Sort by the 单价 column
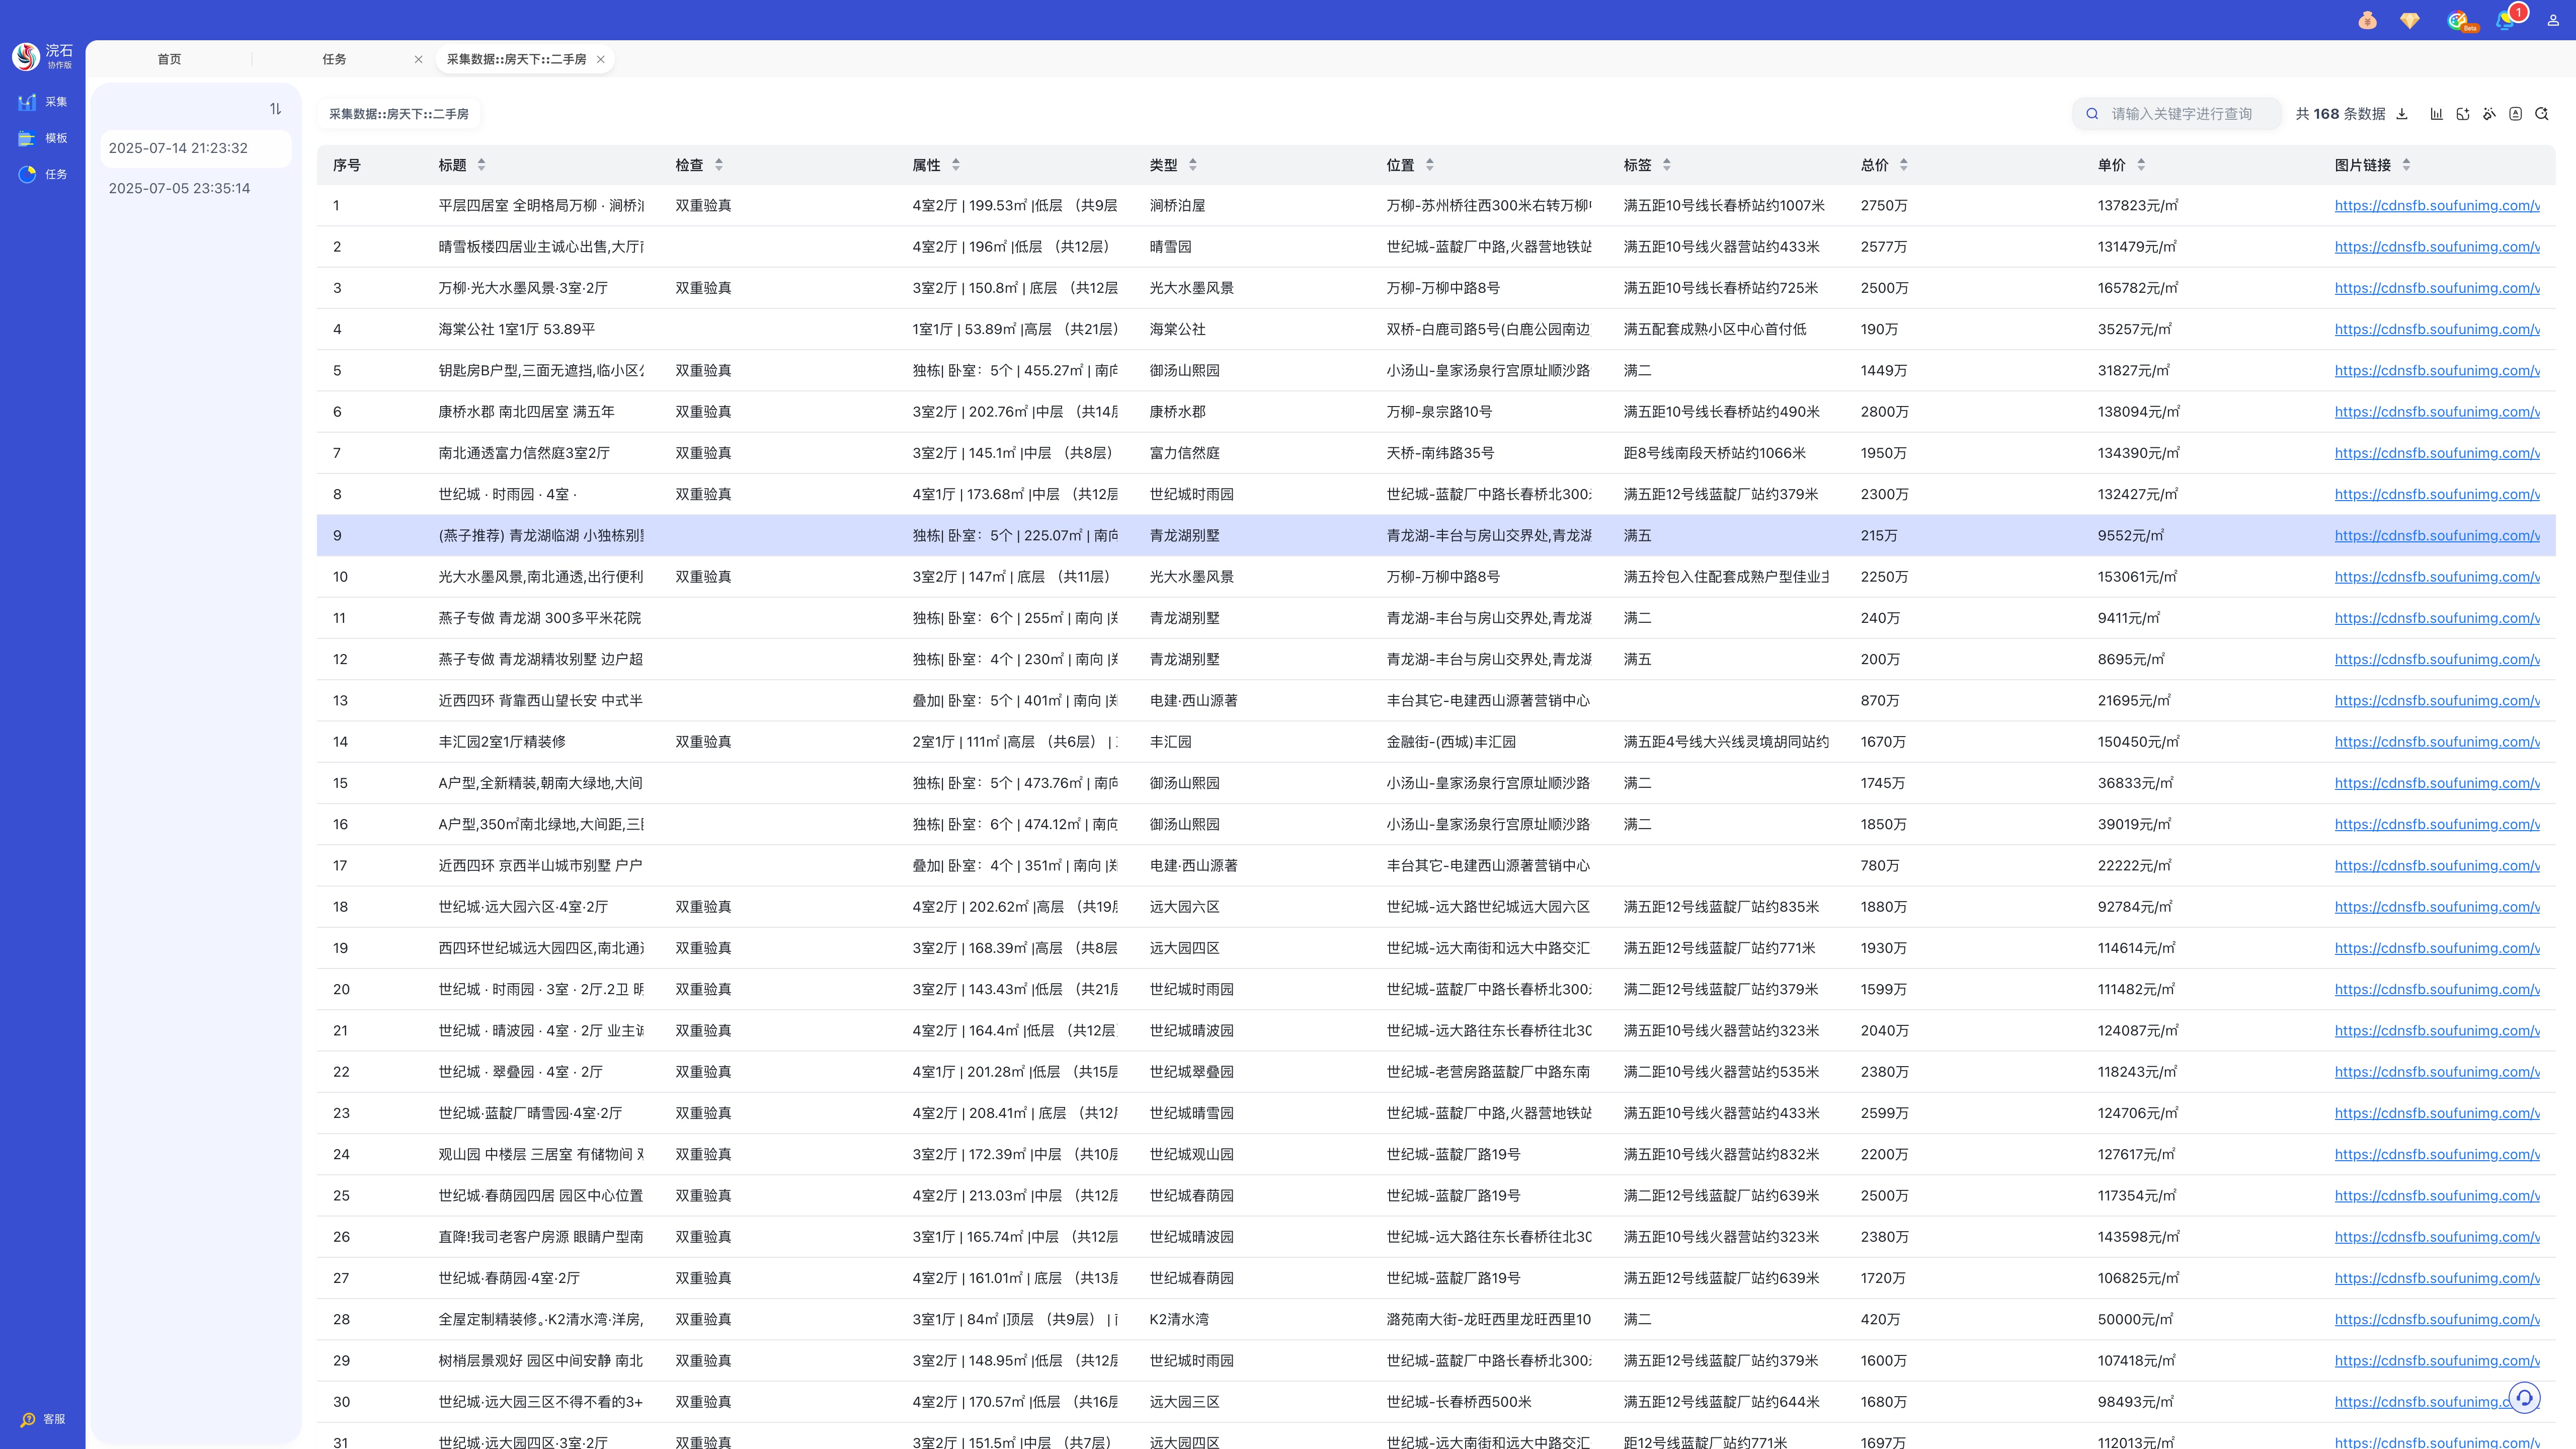 tap(2140, 165)
